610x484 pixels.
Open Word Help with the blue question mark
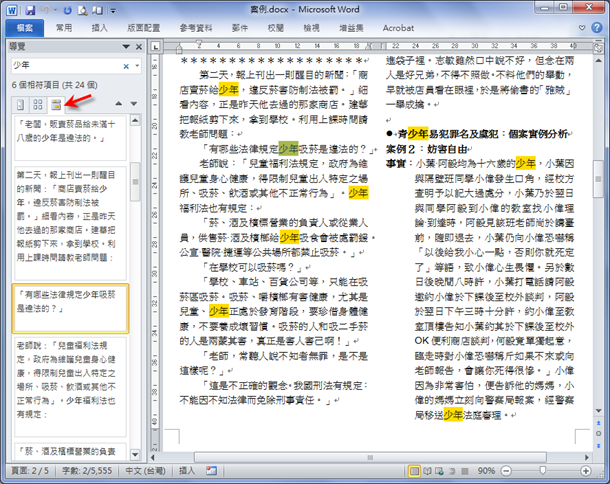pos(597,28)
